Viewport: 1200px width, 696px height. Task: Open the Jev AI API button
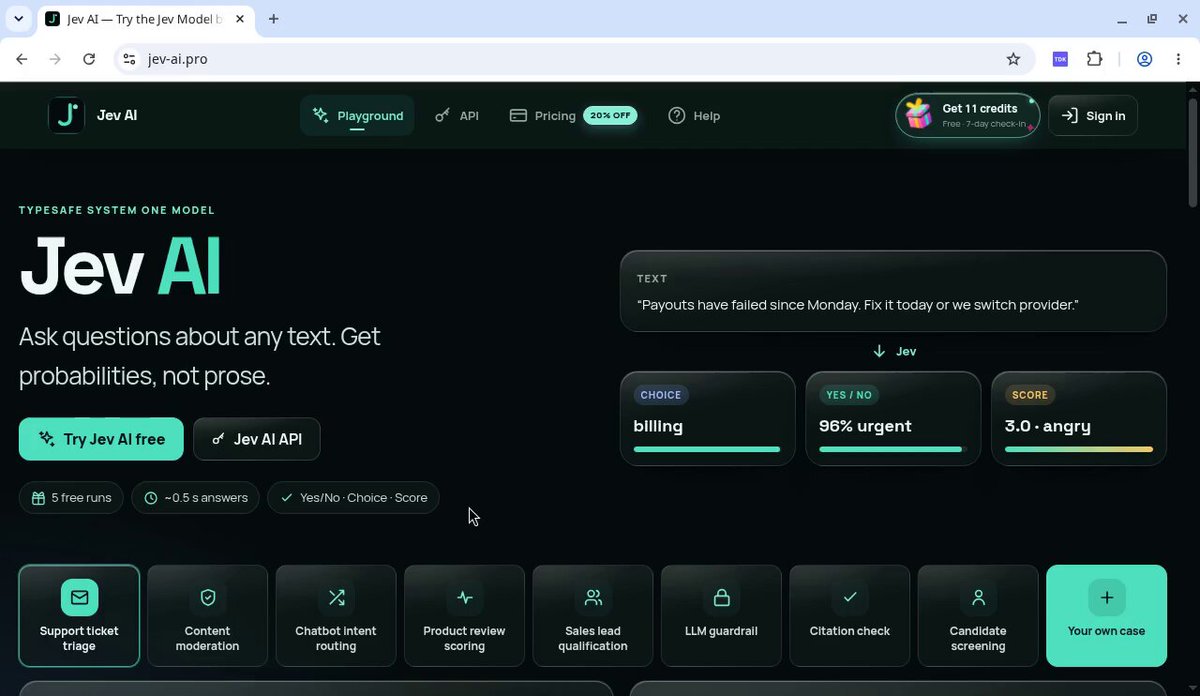pos(257,439)
